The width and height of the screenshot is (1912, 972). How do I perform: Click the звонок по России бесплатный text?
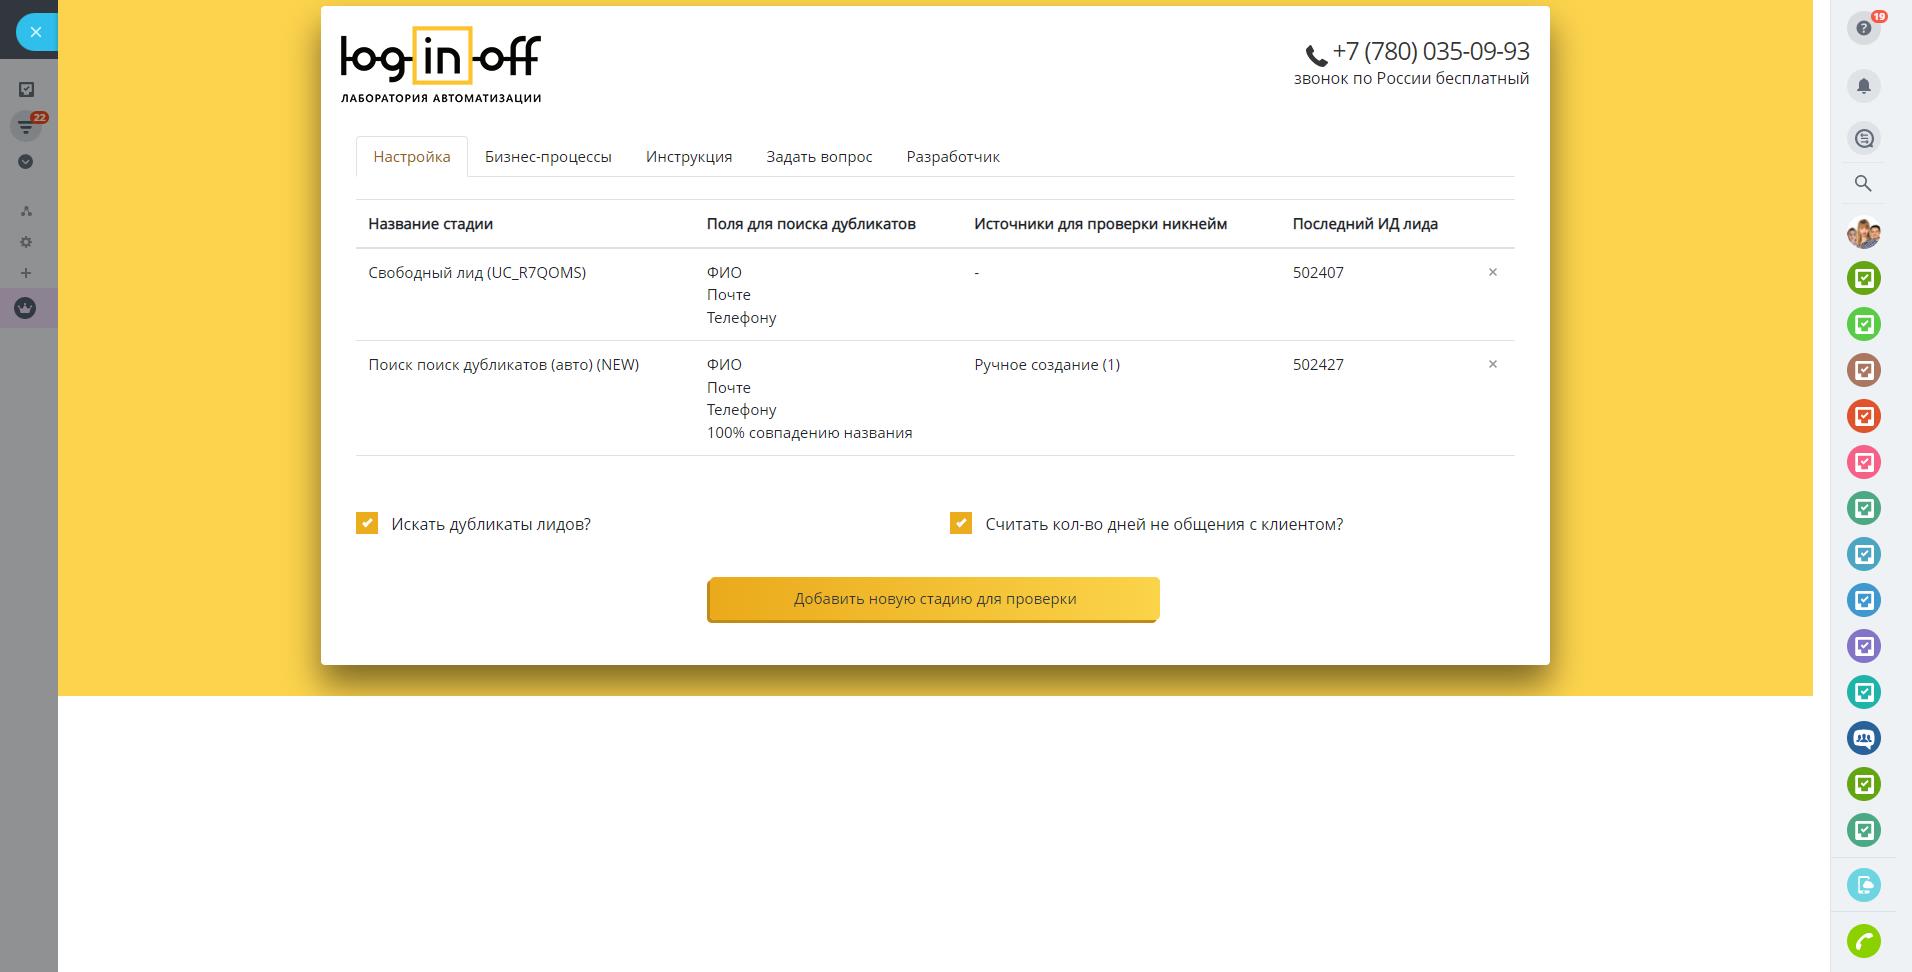point(1411,79)
